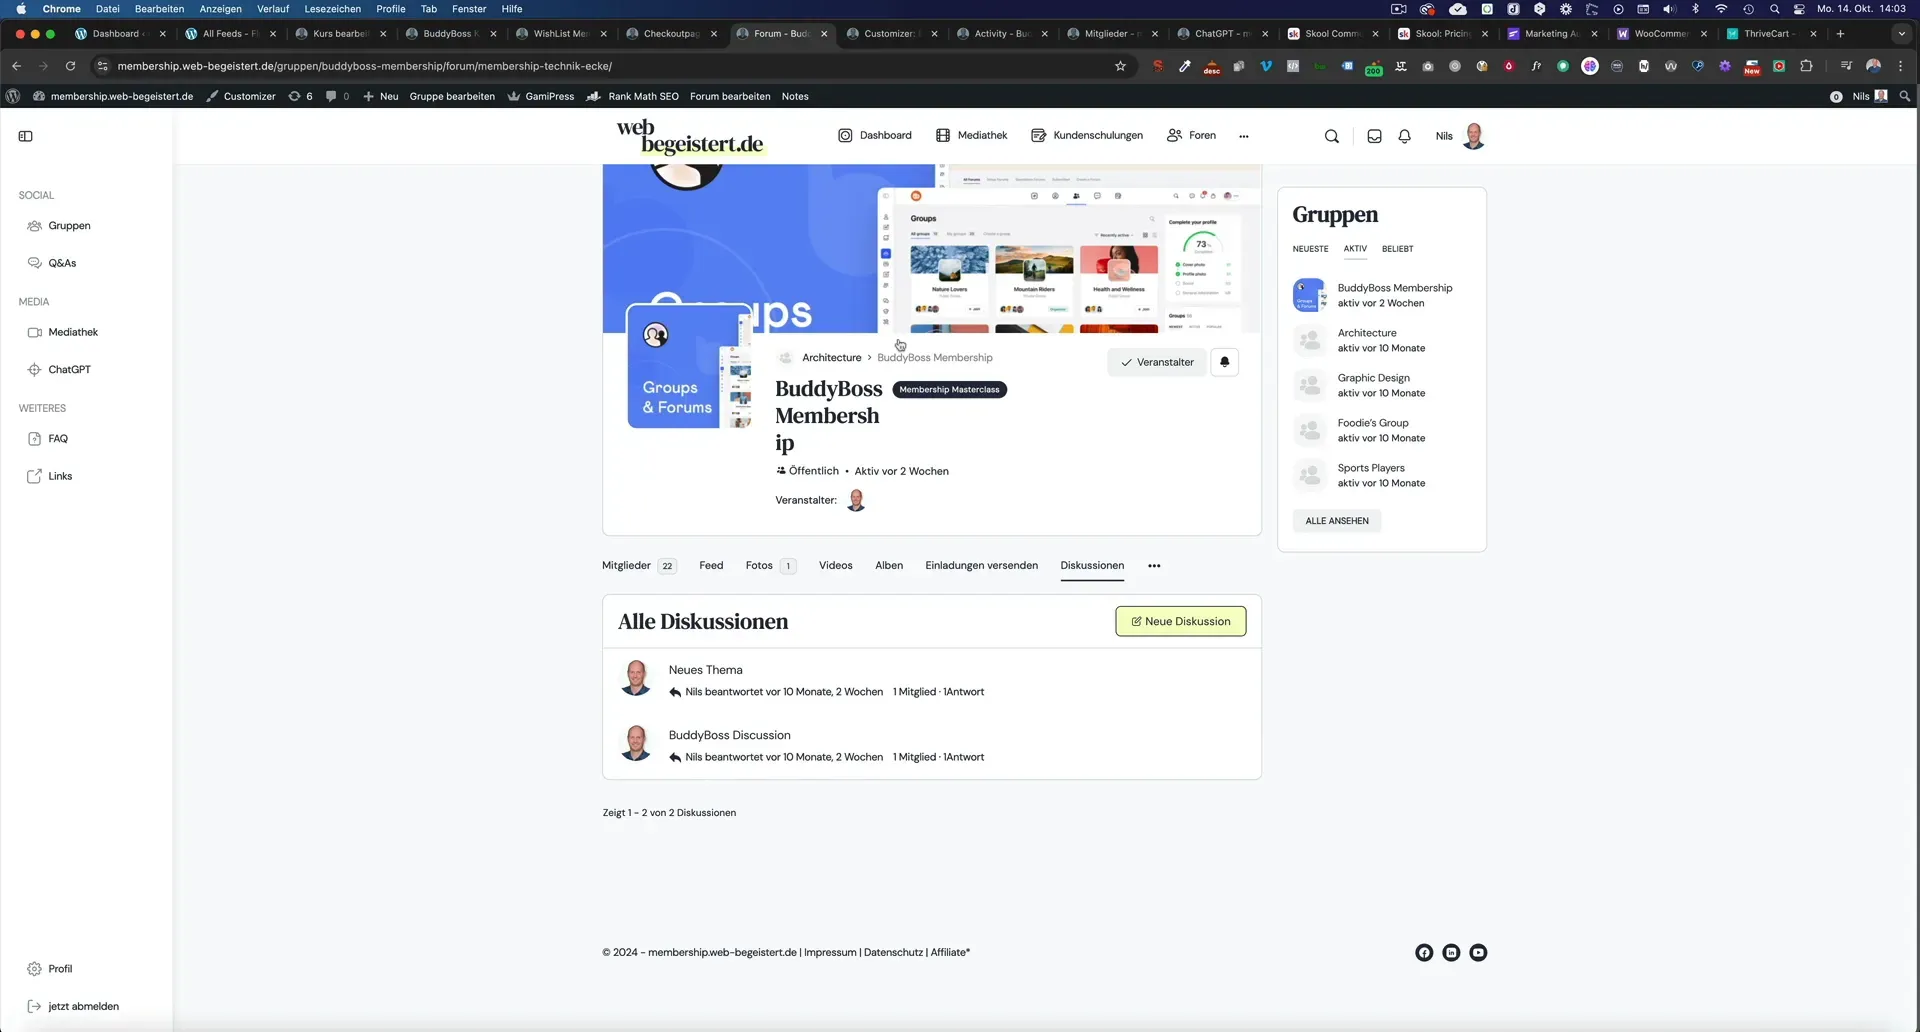Open the messages inbox icon
Viewport: 1920px width, 1032px height.
[1374, 136]
